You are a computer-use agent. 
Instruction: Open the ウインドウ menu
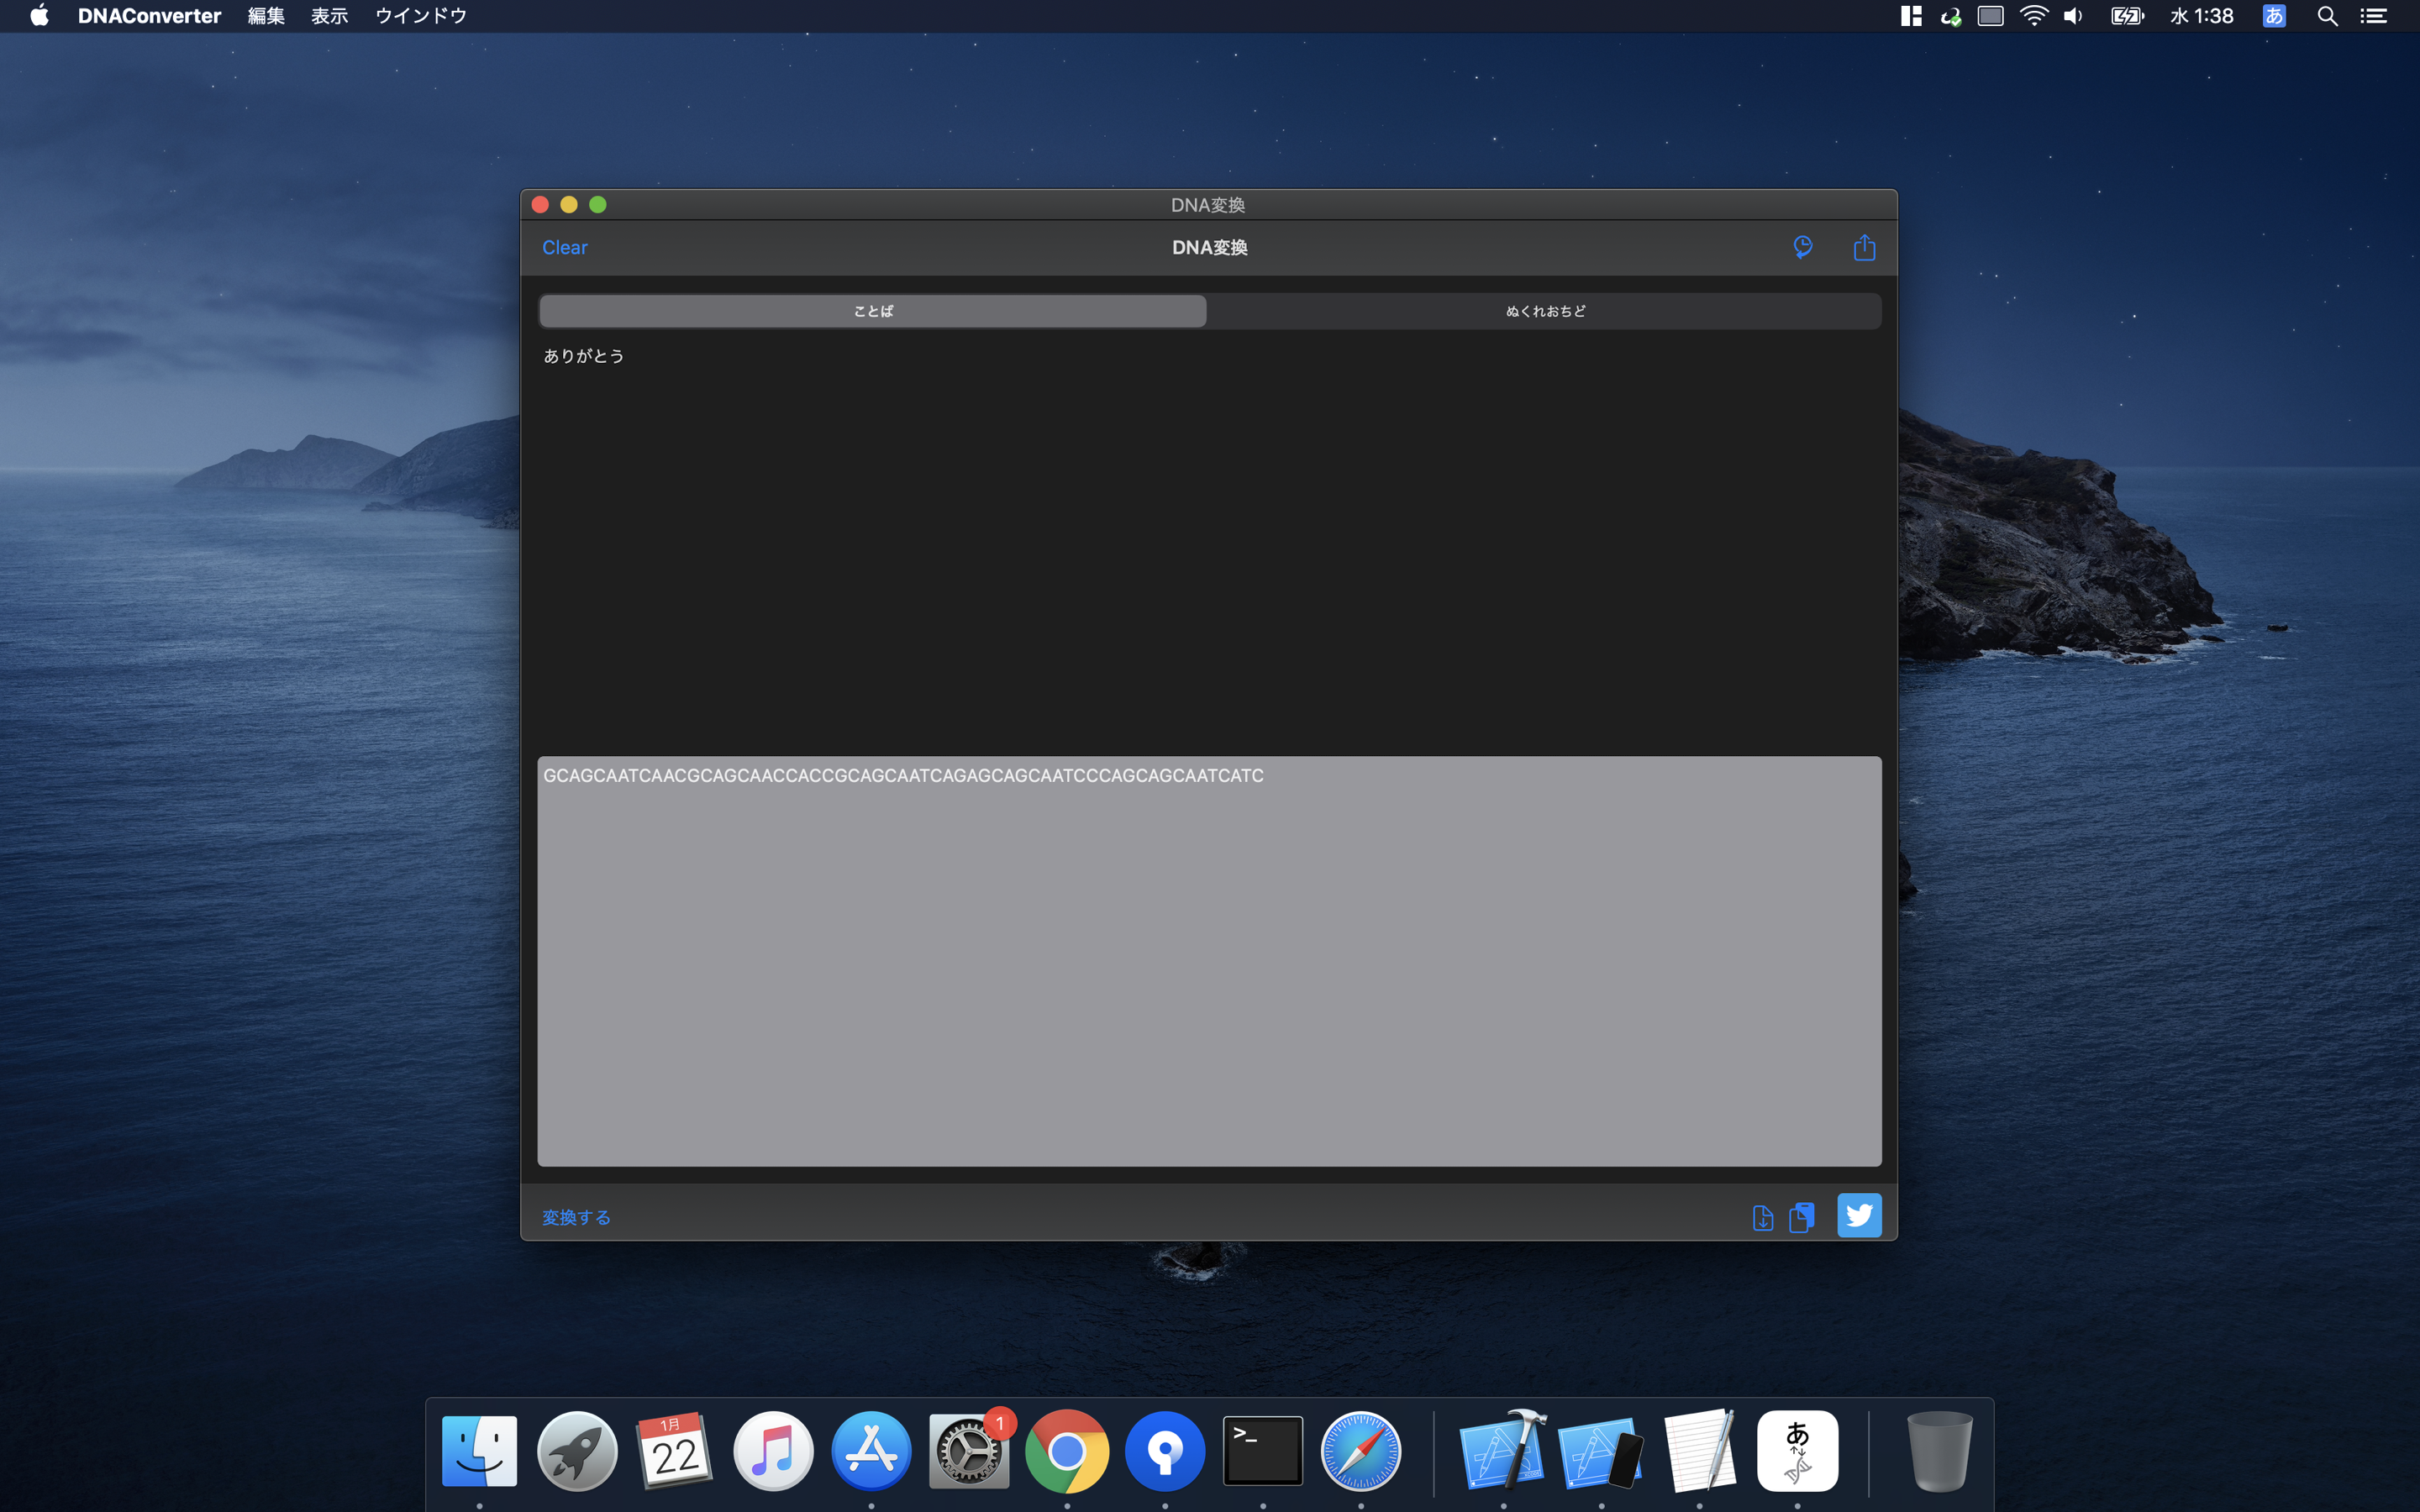(x=420, y=16)
